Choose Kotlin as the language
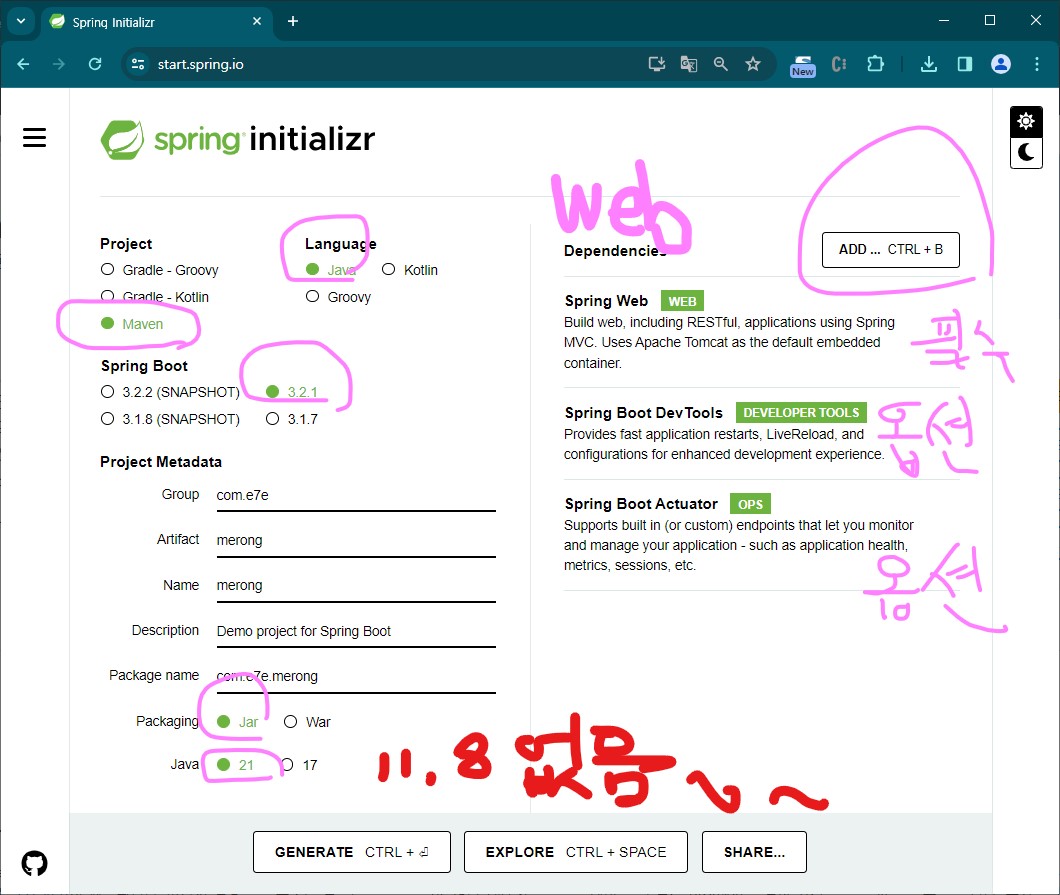Screen dimensions: 1060x895 coord(410,270)
